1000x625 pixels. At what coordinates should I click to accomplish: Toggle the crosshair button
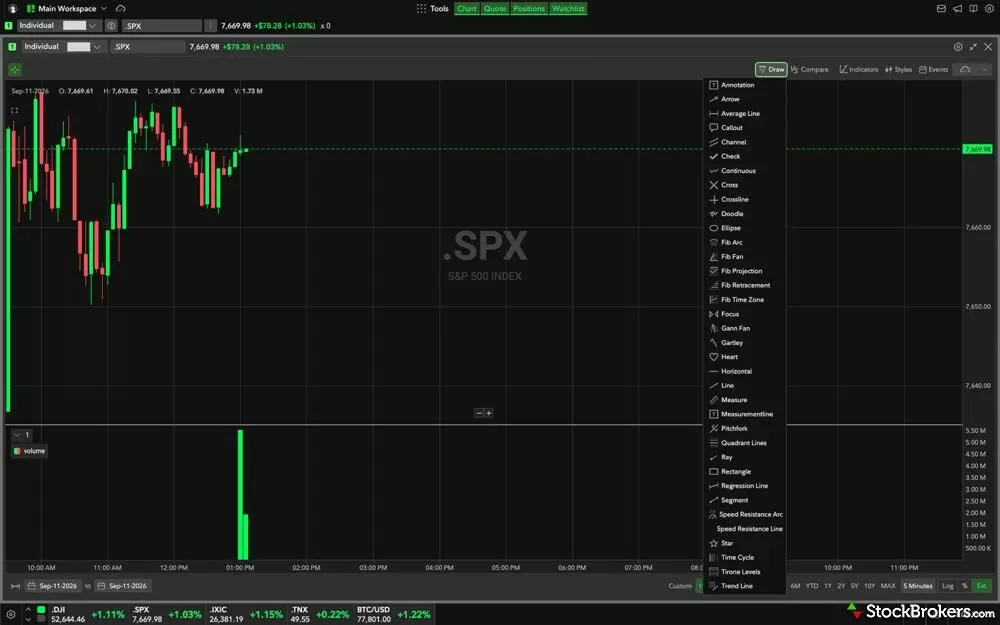(15, 70)
